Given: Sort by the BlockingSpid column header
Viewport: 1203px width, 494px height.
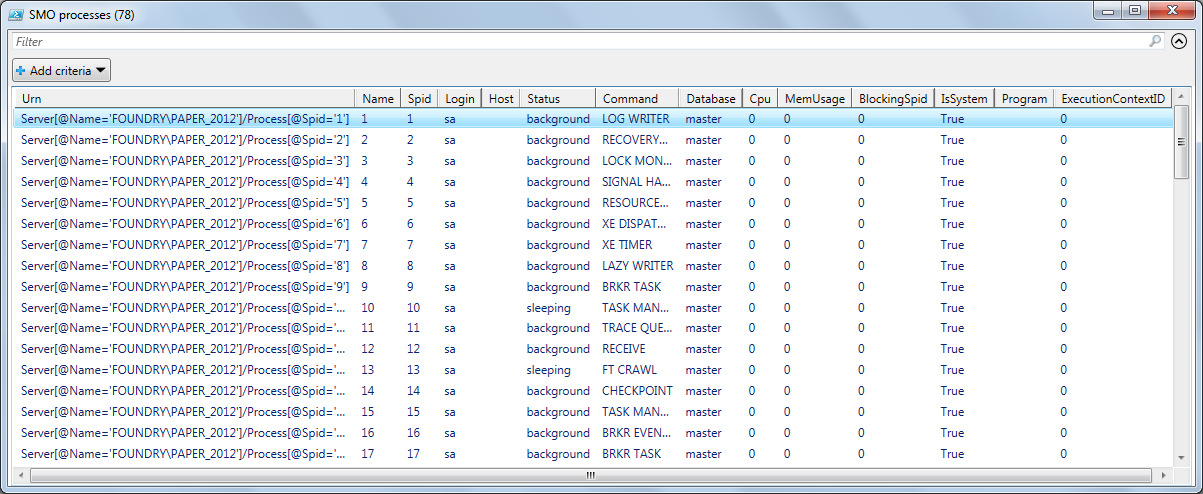Looking at the screenshot, I should click(892, 98).
